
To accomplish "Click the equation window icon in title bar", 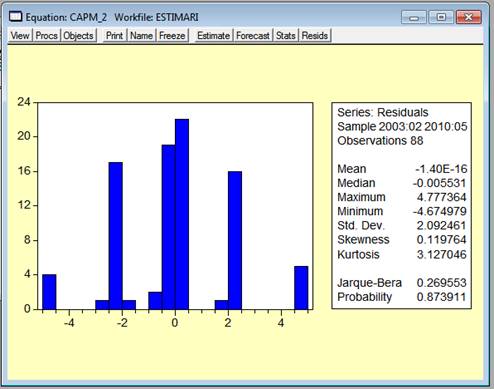I will (x=16, y=16).
